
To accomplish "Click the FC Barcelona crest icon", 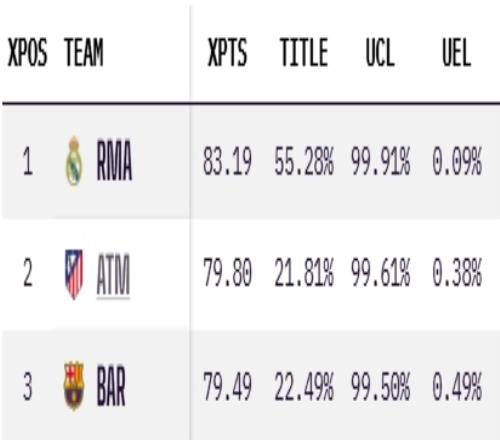I will click(x=74, y=386).
